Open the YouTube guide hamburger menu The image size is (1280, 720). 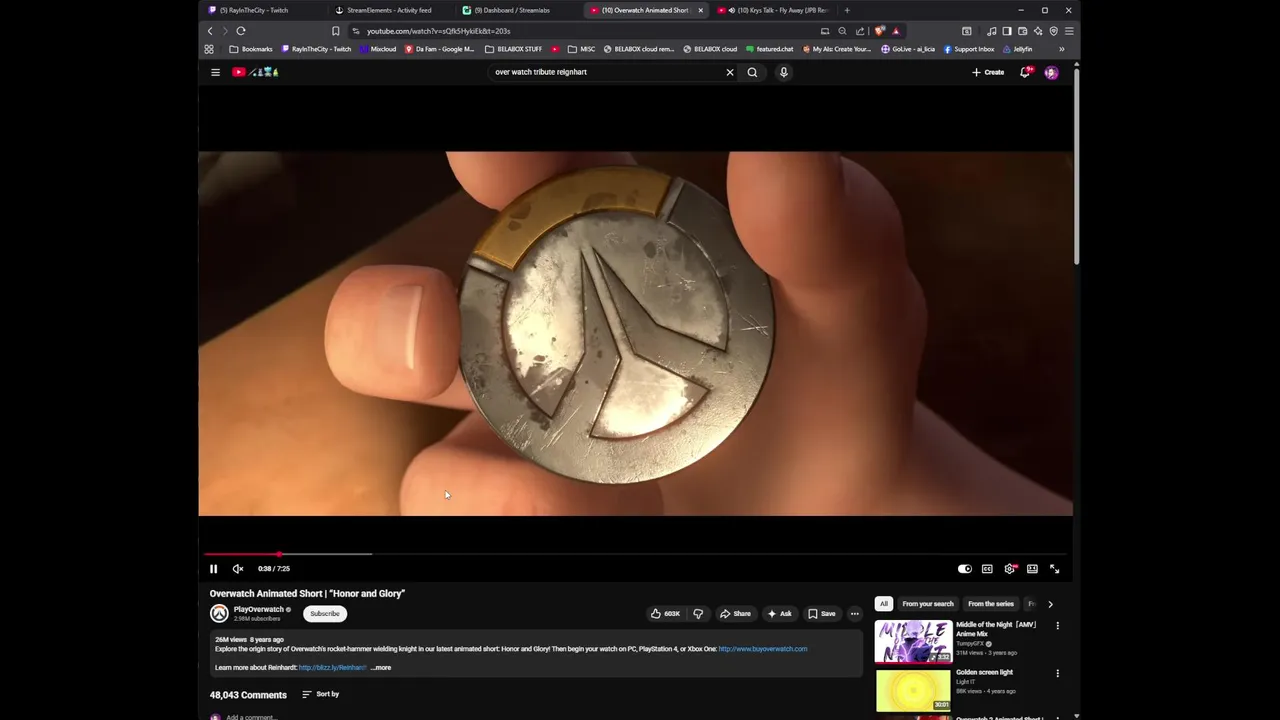pyautogui.click(x=215, y=72)
